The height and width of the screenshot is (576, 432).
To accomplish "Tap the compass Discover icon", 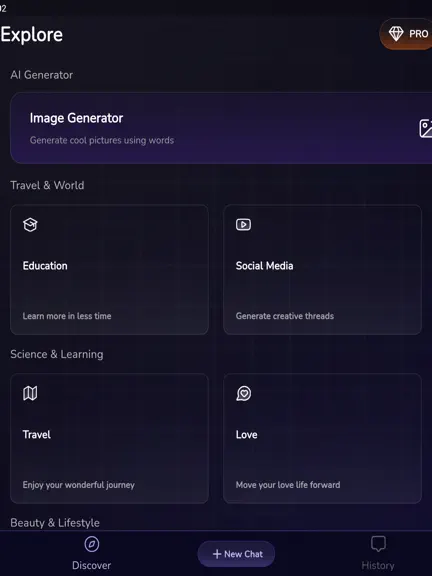I will coord(91,544).
